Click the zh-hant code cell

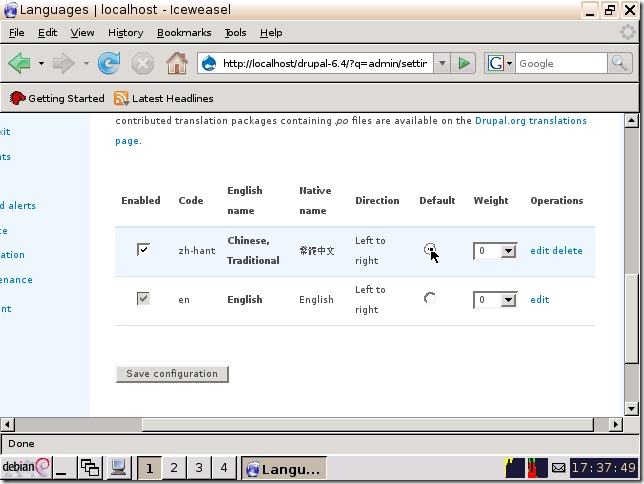197,250
